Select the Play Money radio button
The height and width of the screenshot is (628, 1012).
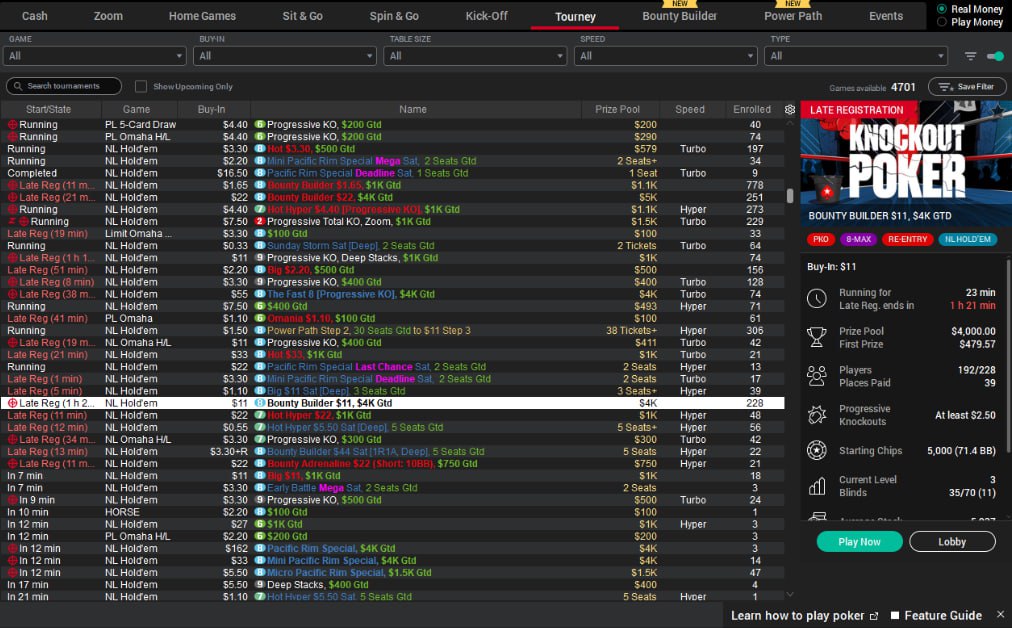[x=942, y=22]
